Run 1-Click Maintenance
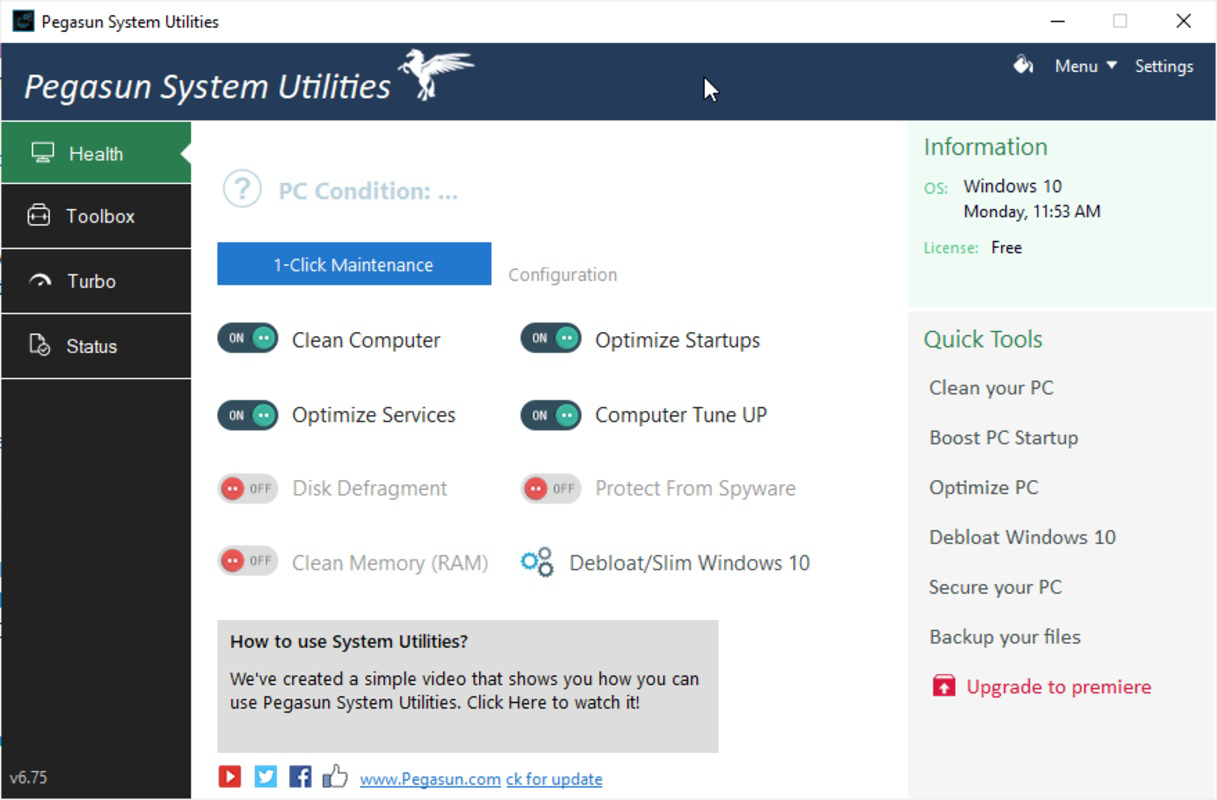 pos(354,264)
